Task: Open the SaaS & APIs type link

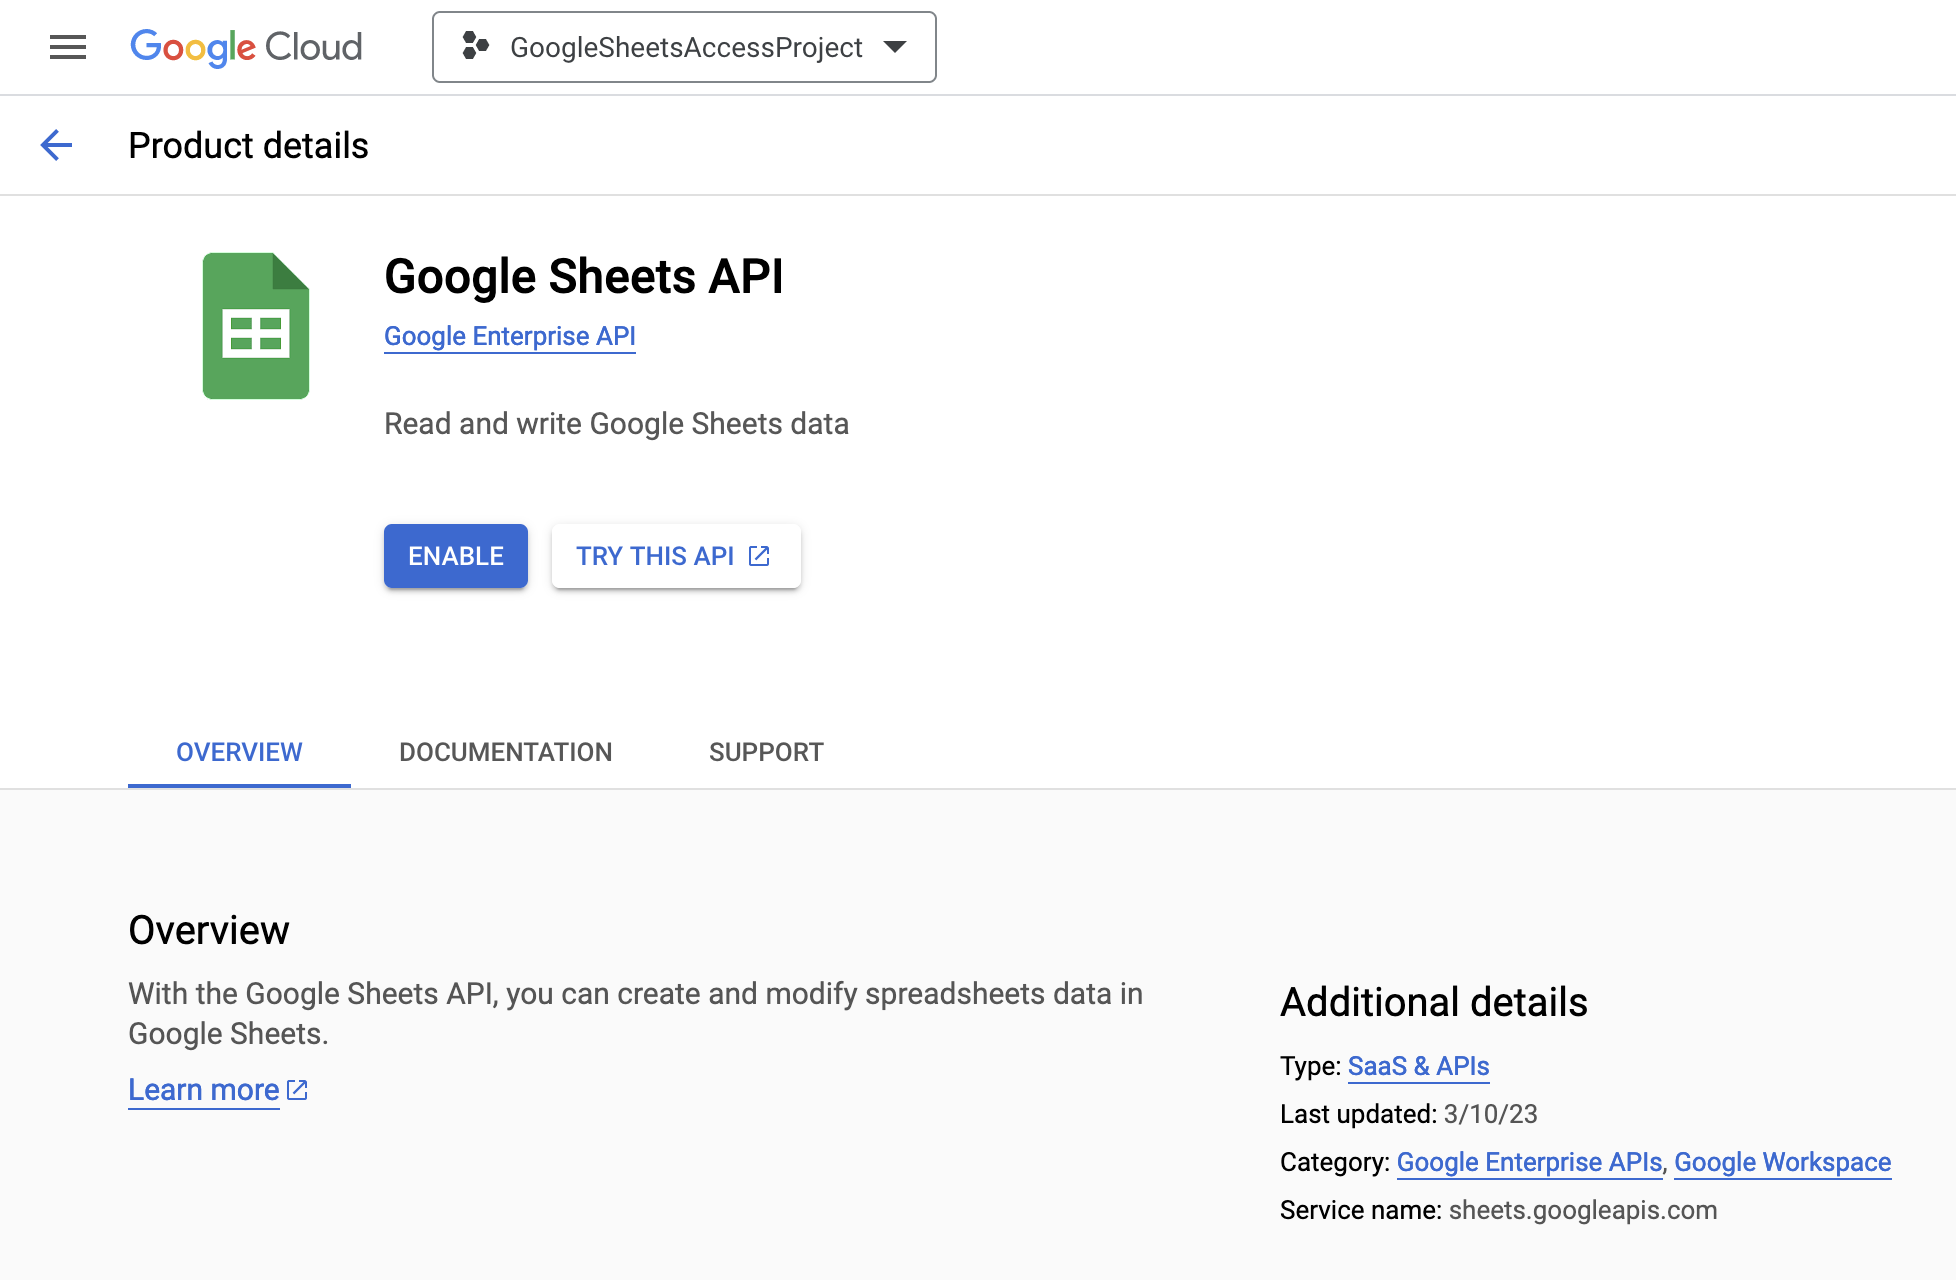Action: [1418, 1066]
